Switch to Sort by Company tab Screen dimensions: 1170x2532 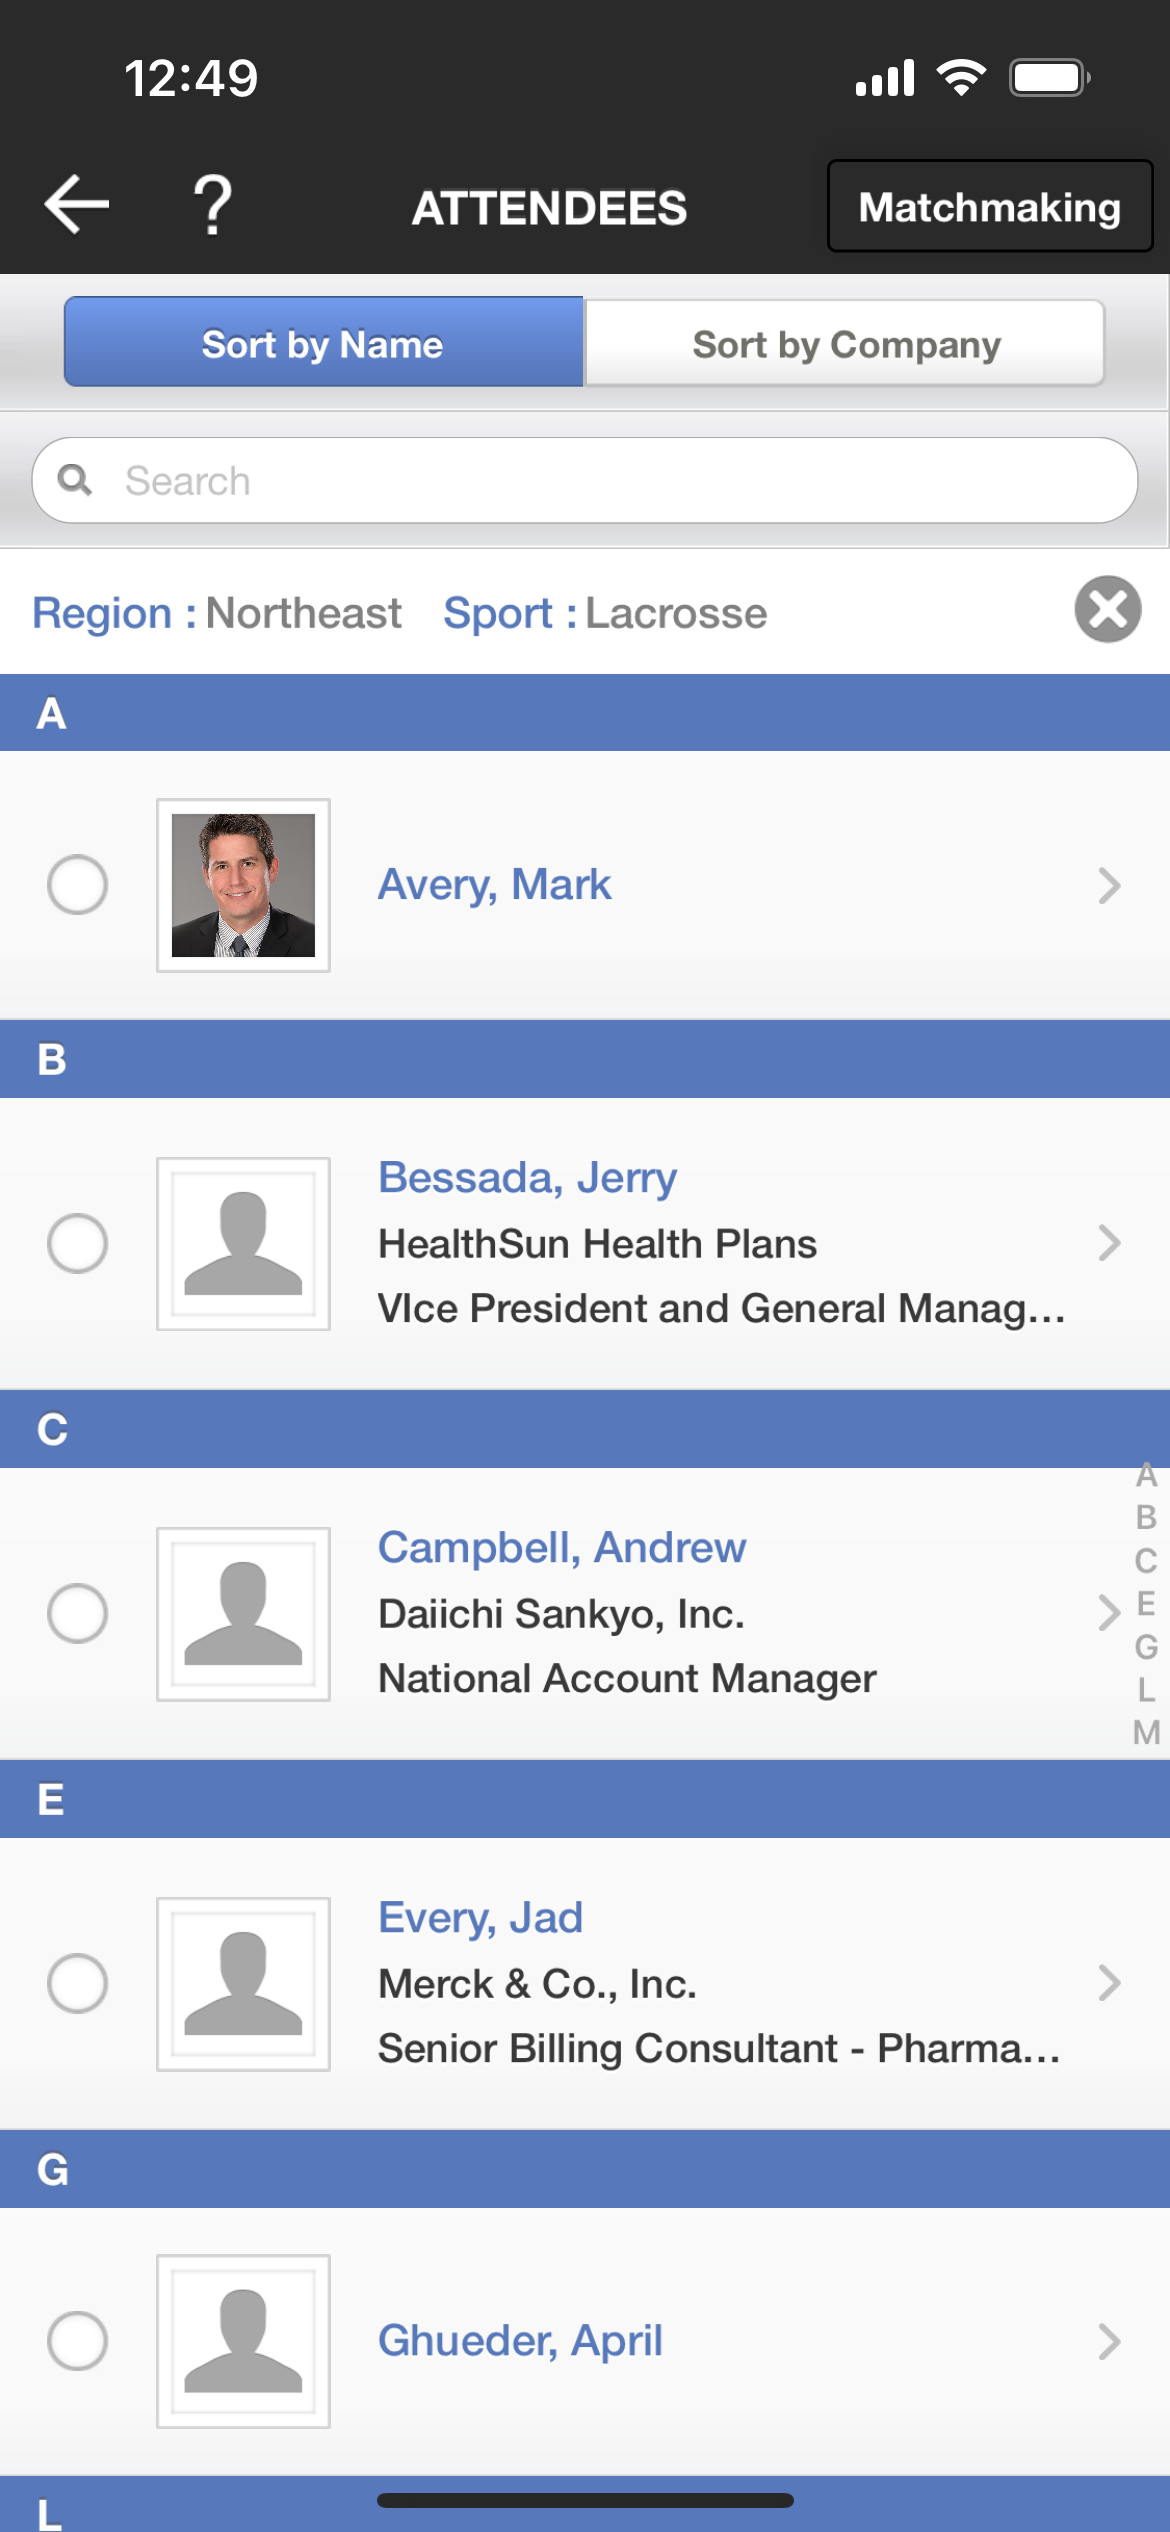click(x=845, y=343)
